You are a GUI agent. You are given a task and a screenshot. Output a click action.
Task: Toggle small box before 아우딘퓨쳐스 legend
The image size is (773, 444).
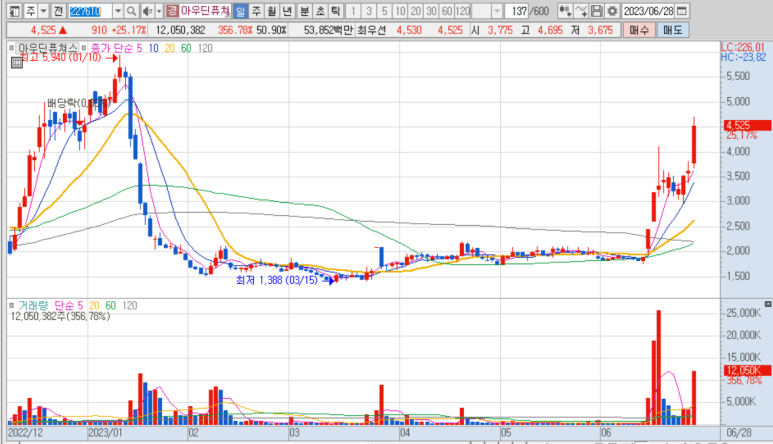point(11,48)
